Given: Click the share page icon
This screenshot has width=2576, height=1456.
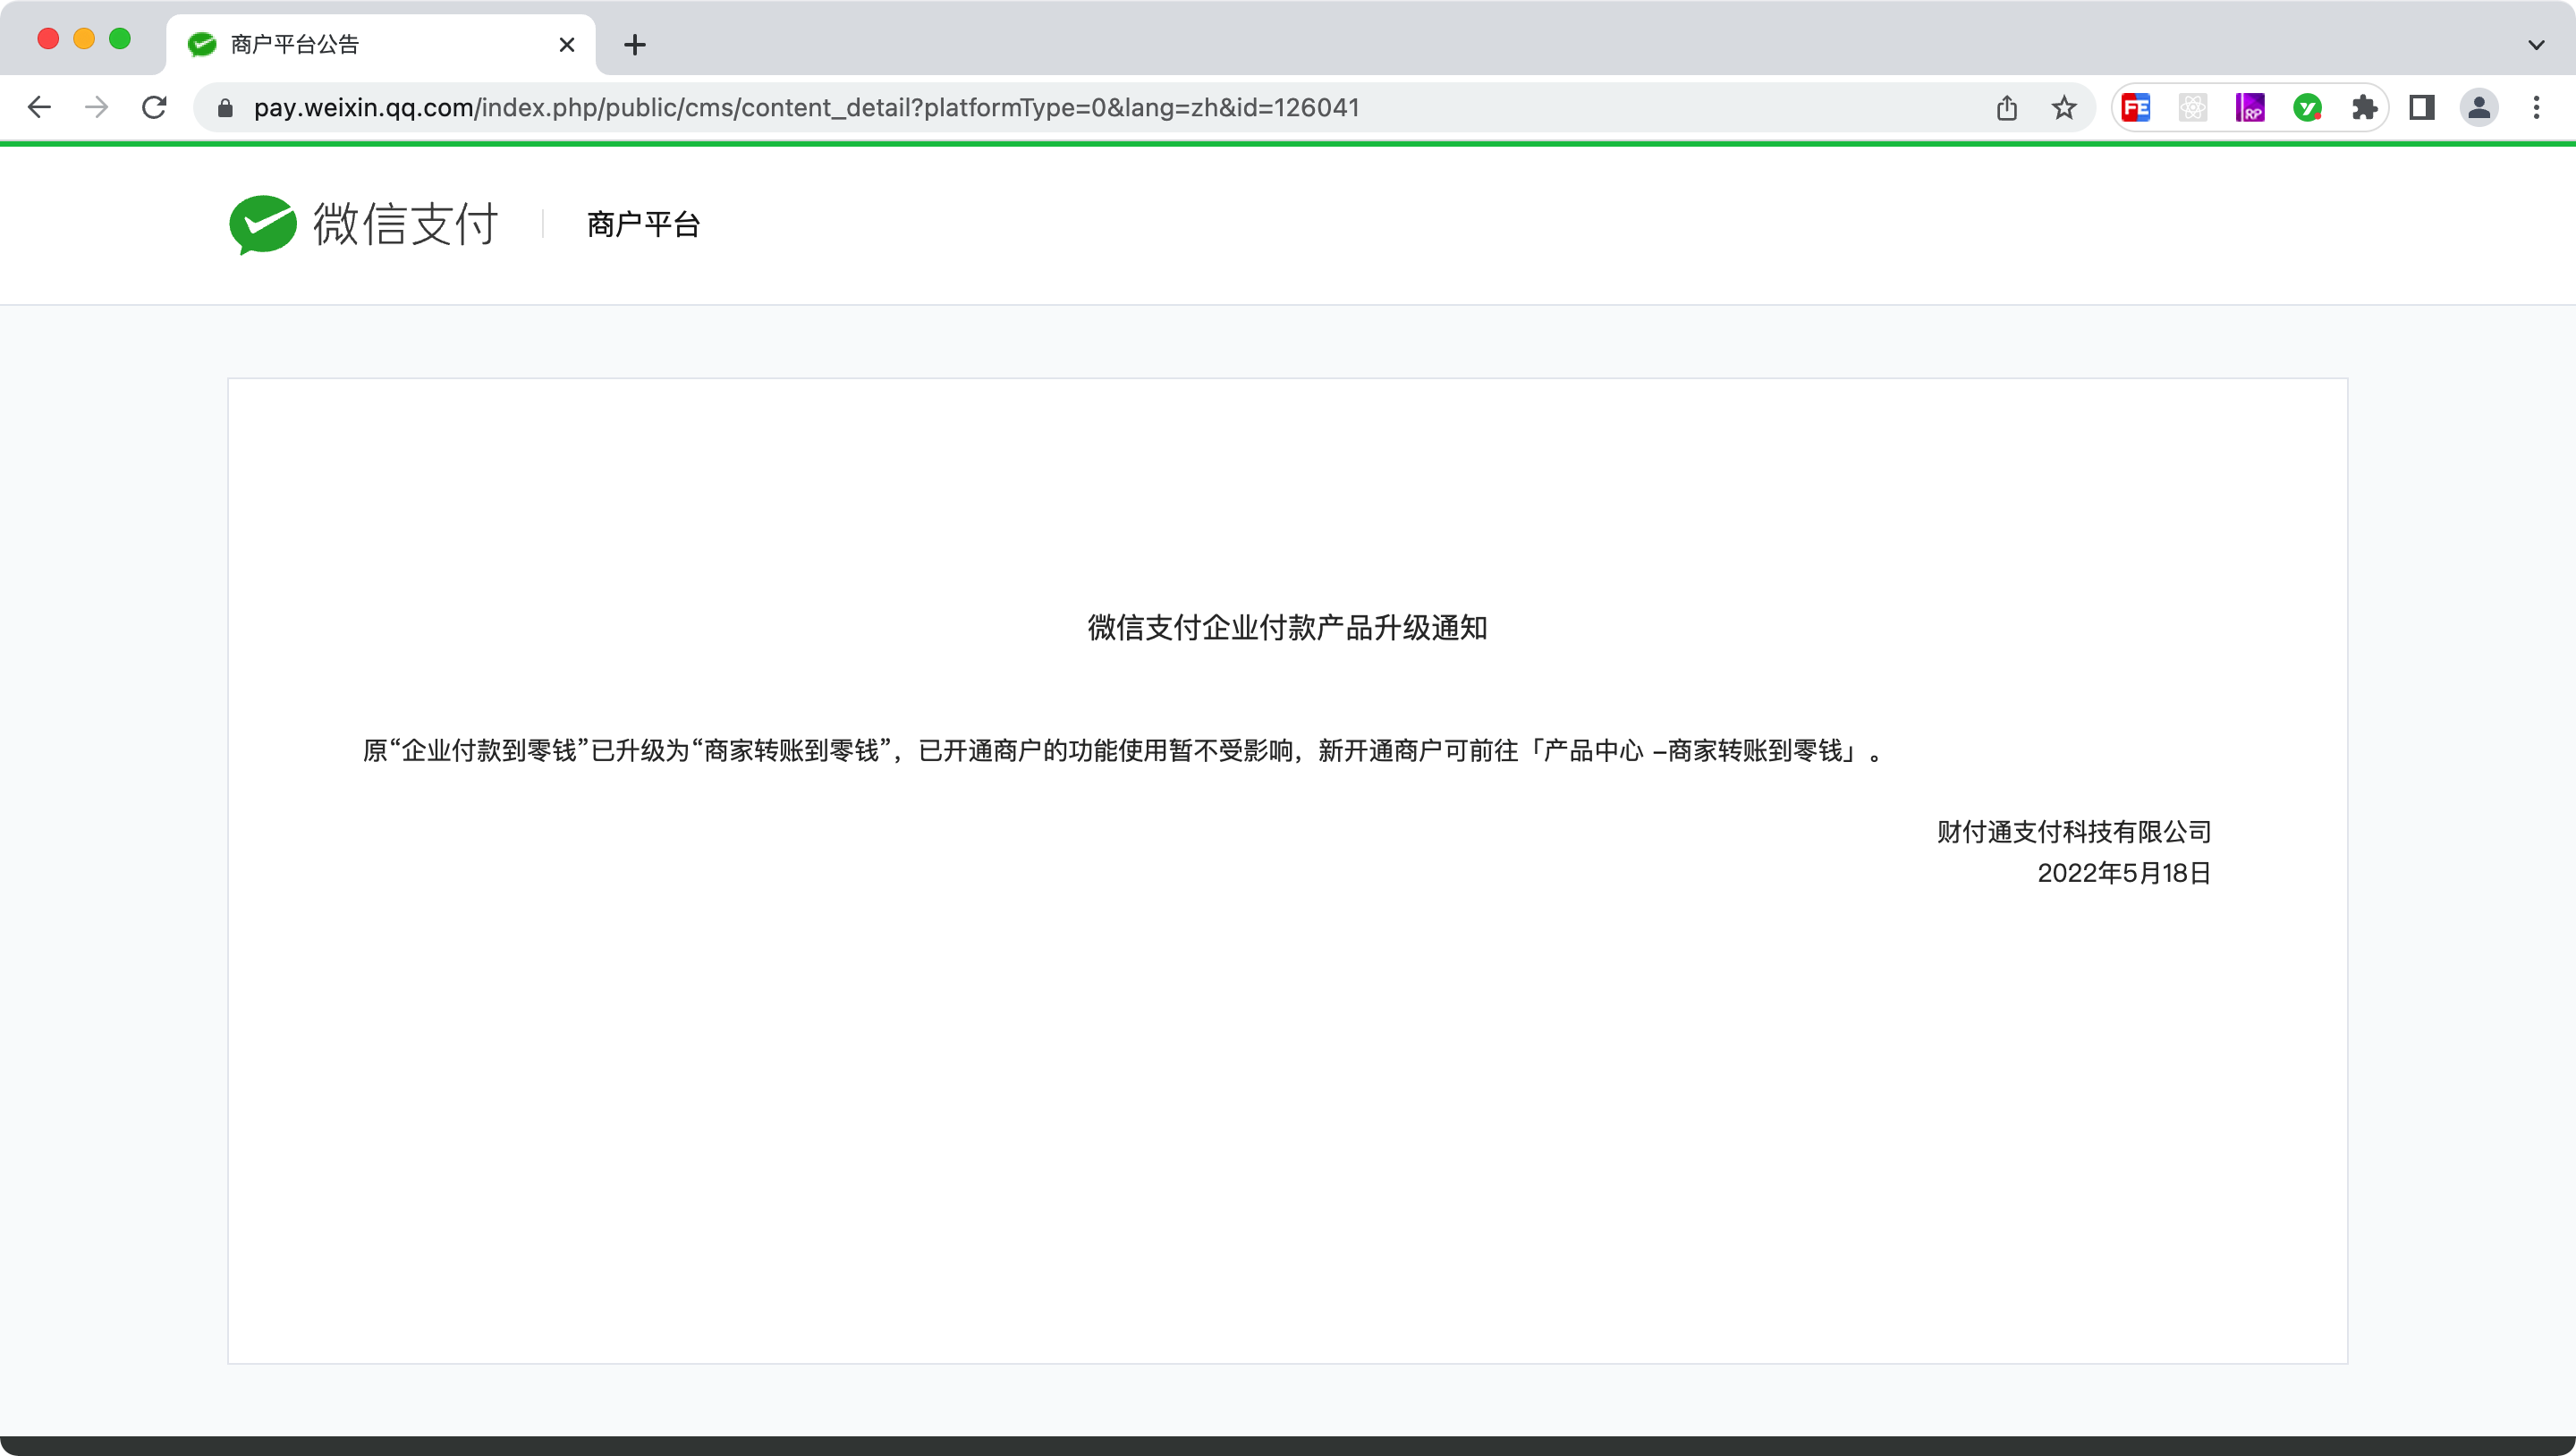Looking at the screenshot, I should (x=2006, y=107).
